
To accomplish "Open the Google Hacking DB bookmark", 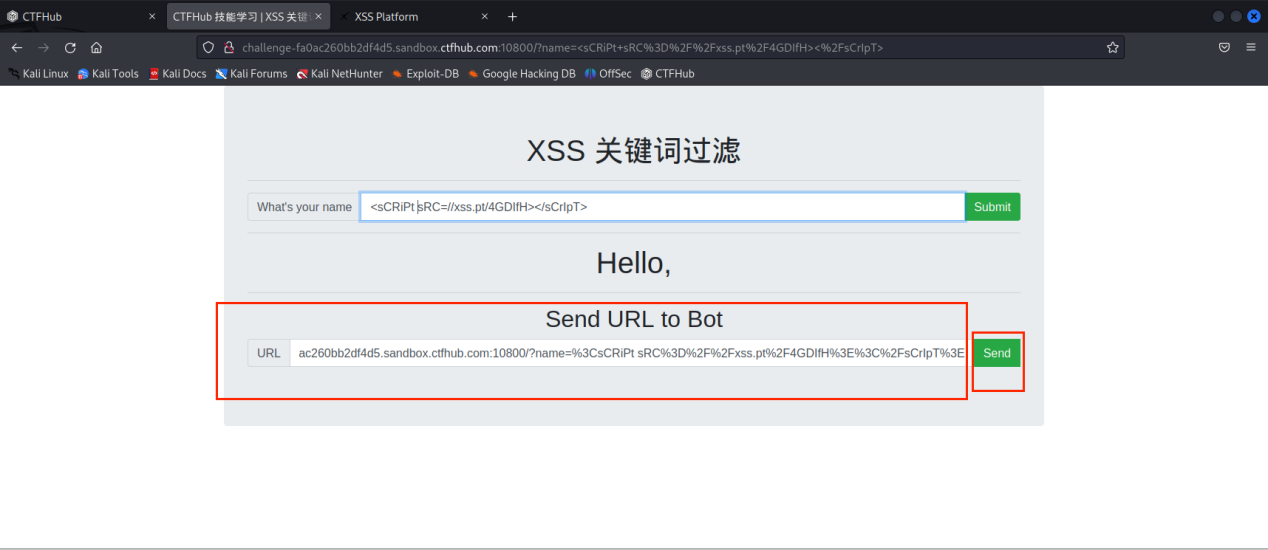I will pos(521,73).
